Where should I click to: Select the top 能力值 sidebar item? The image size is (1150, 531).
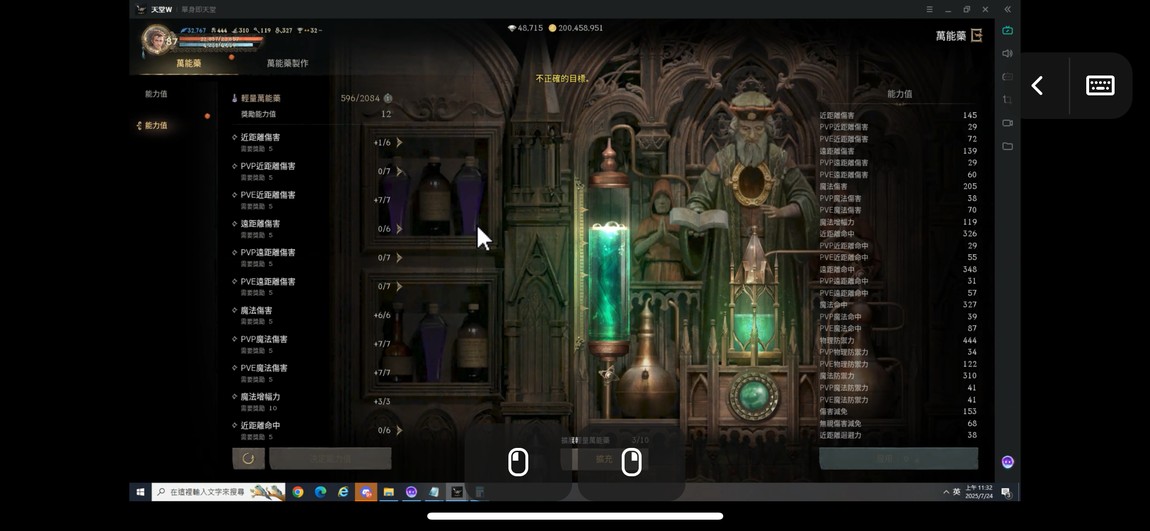pyautogui.click(x=156, y=94)
